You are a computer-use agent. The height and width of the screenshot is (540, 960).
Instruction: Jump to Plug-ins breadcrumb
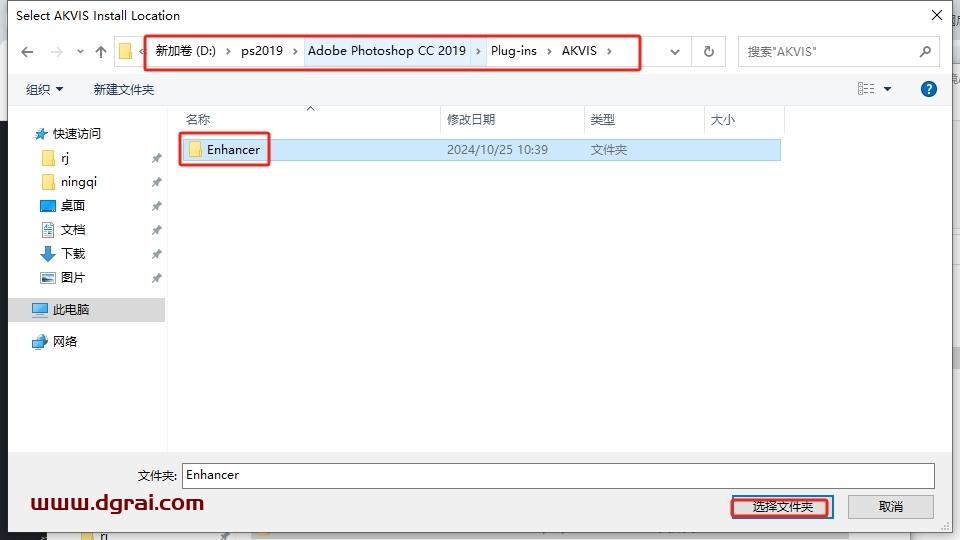514,51
